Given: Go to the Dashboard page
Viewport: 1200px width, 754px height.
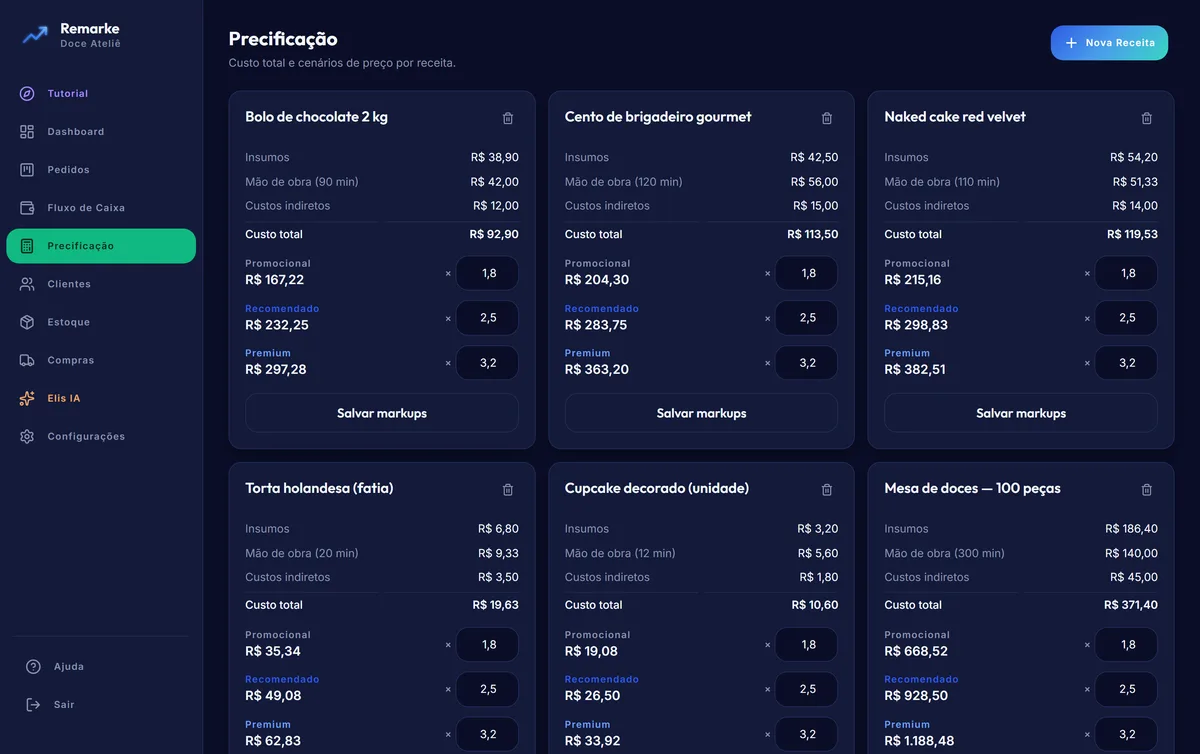Looking at the screenshot, I should (x=101, y=132).
